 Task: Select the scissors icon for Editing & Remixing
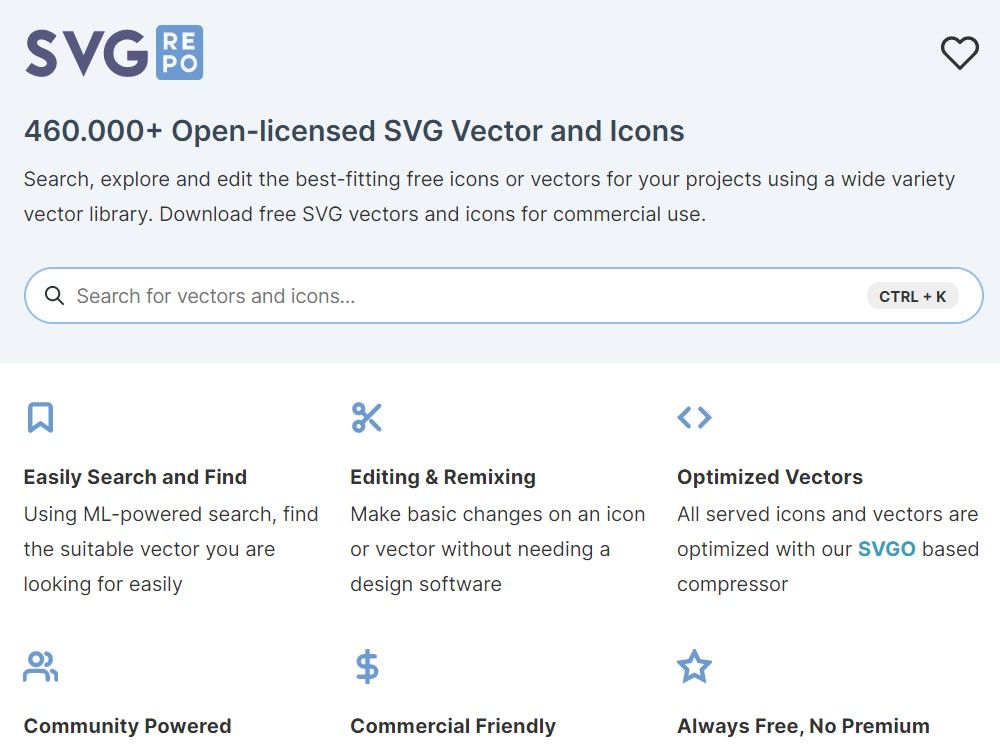point(367,417)
